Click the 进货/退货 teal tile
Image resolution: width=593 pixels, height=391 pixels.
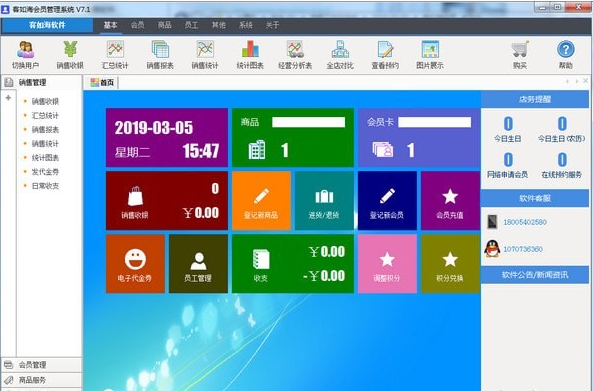click(x=324, y=200)
